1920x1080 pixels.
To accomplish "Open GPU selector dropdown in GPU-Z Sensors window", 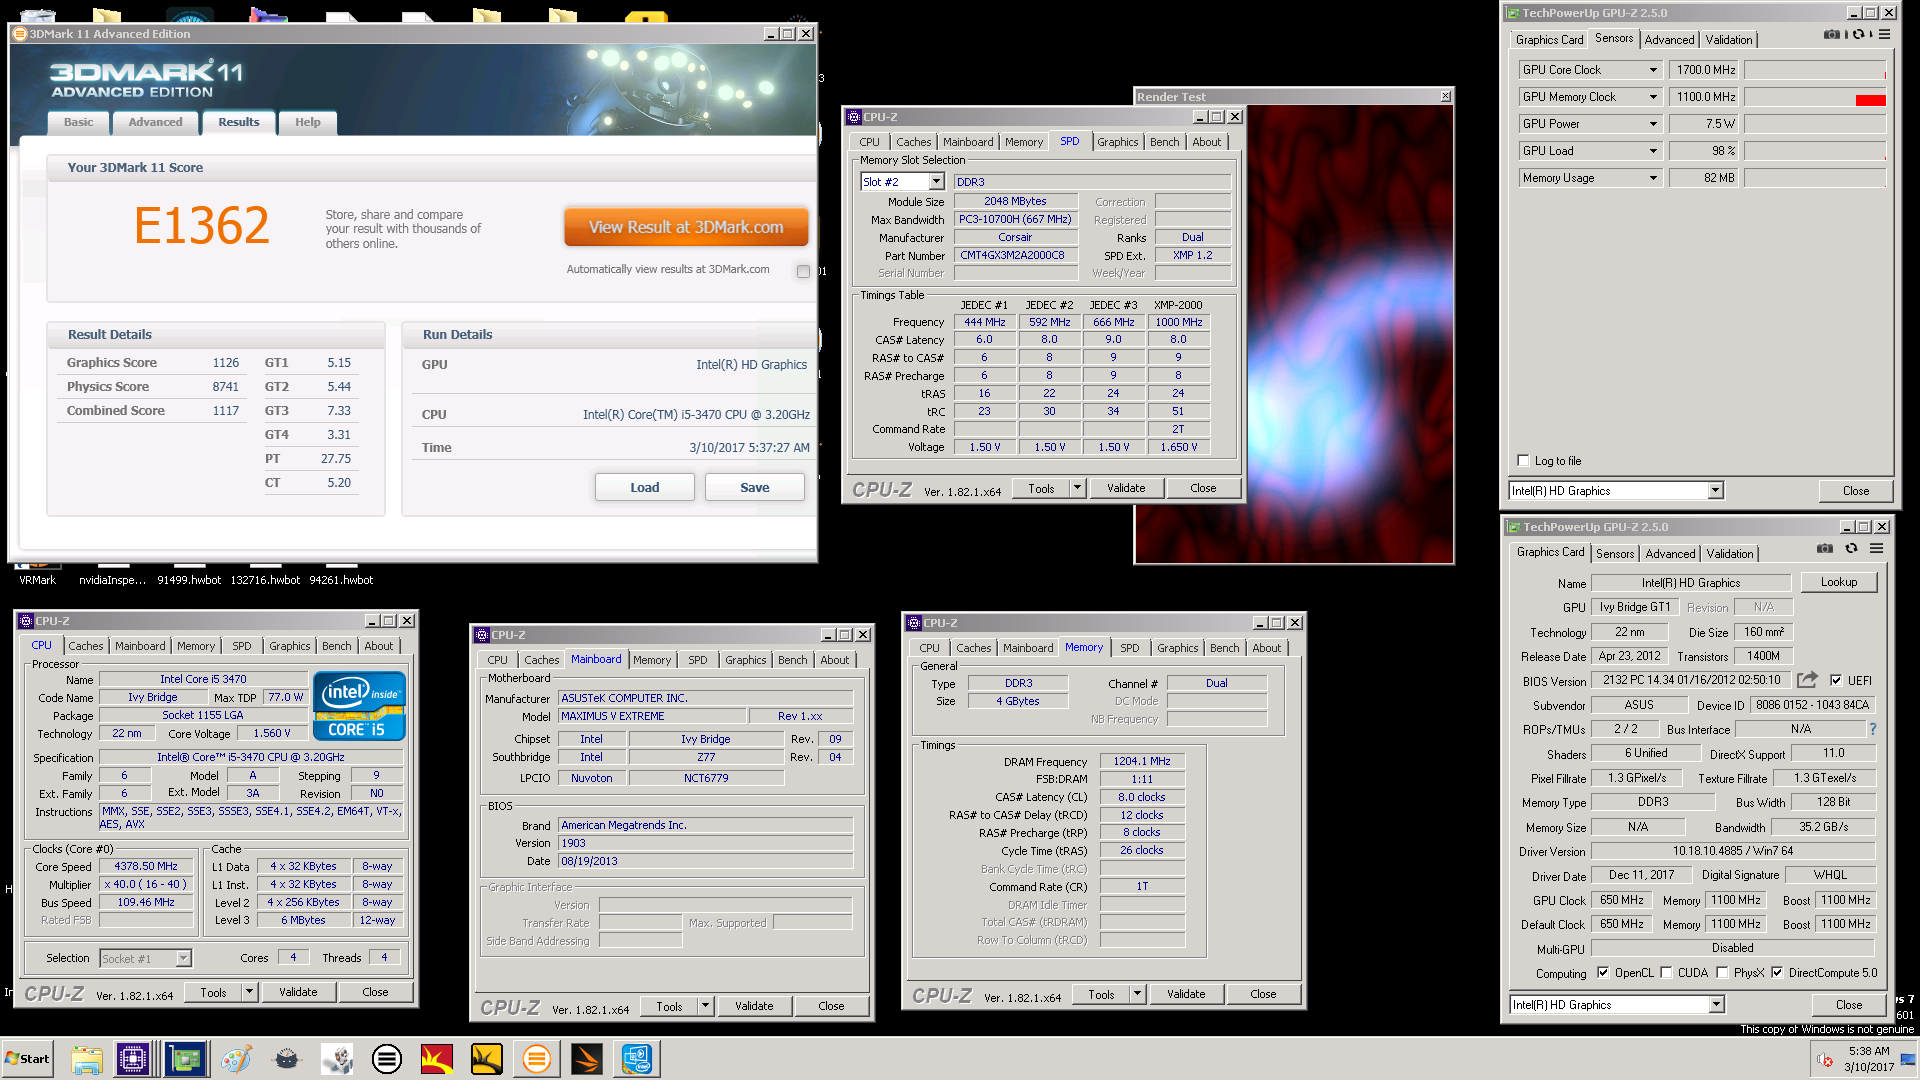I will tap(1715, 491).
